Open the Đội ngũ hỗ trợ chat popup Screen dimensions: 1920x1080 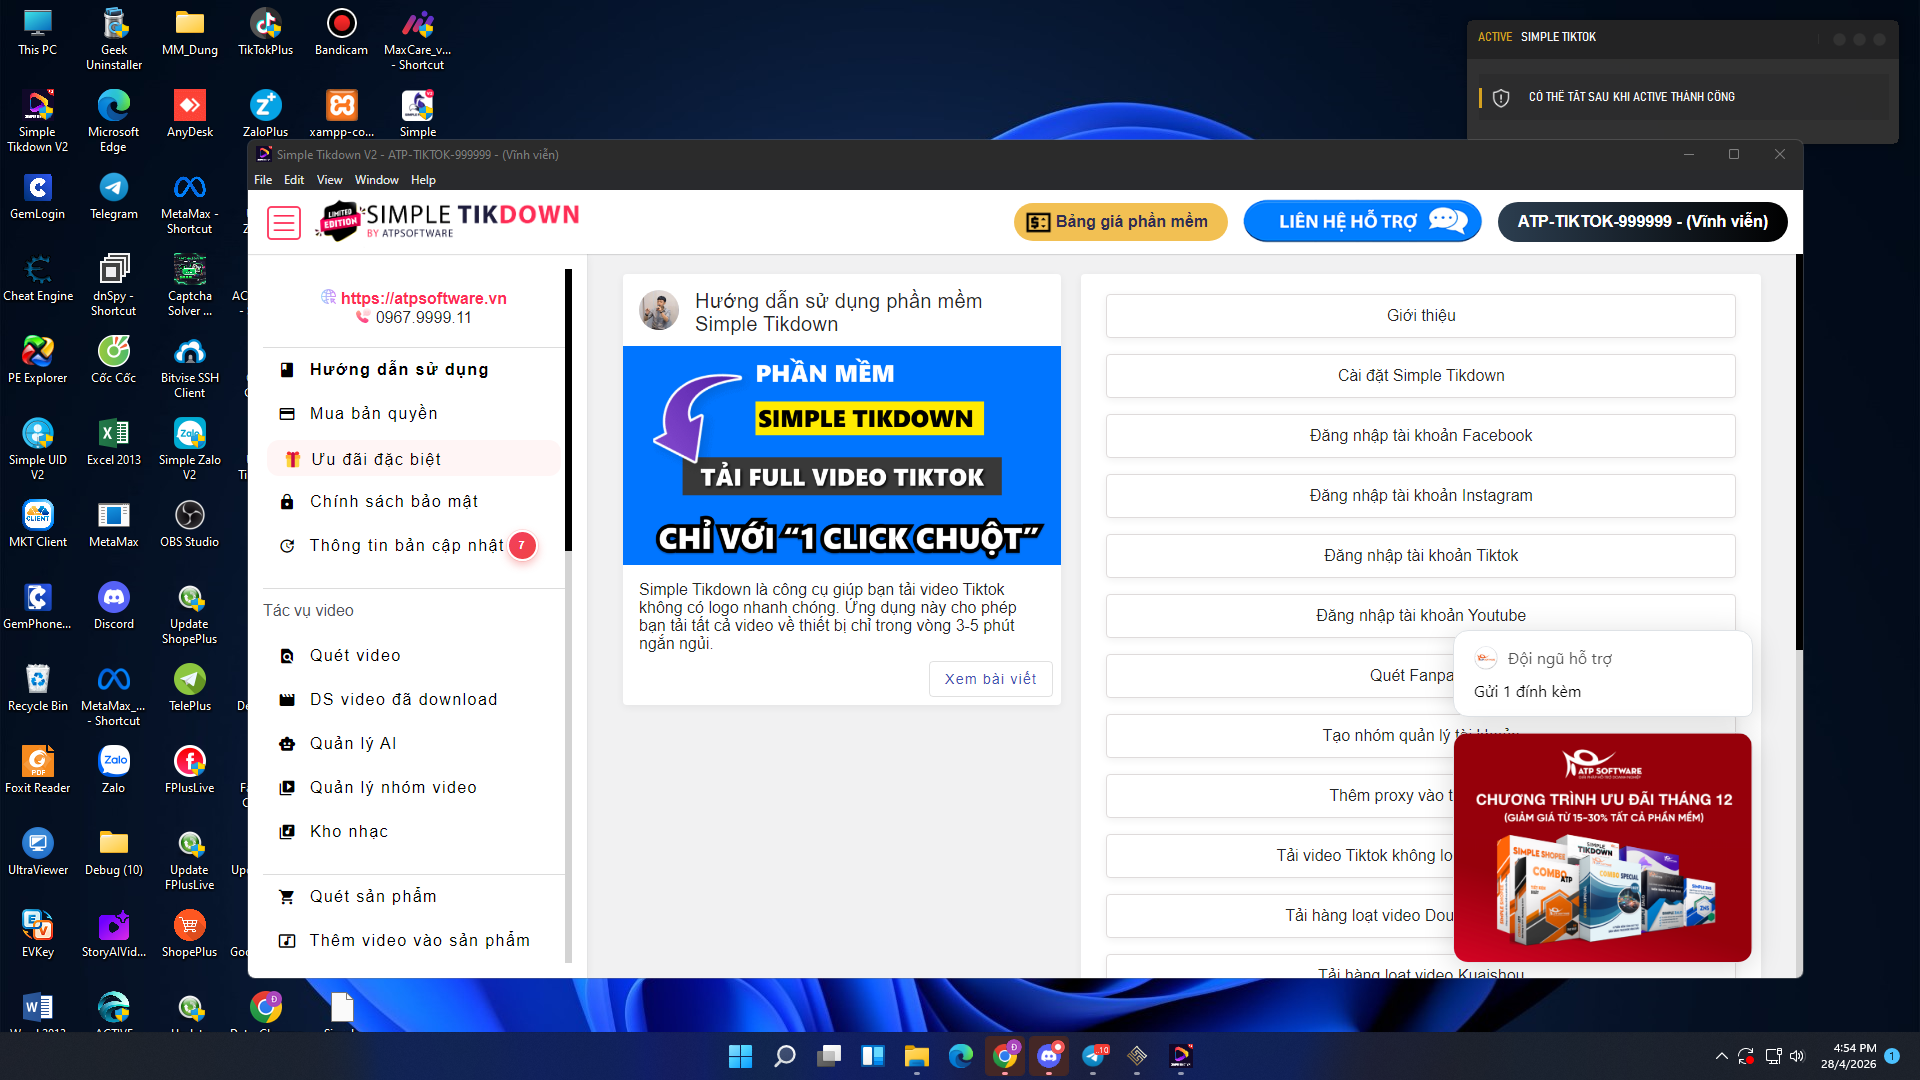point(1602,674)
